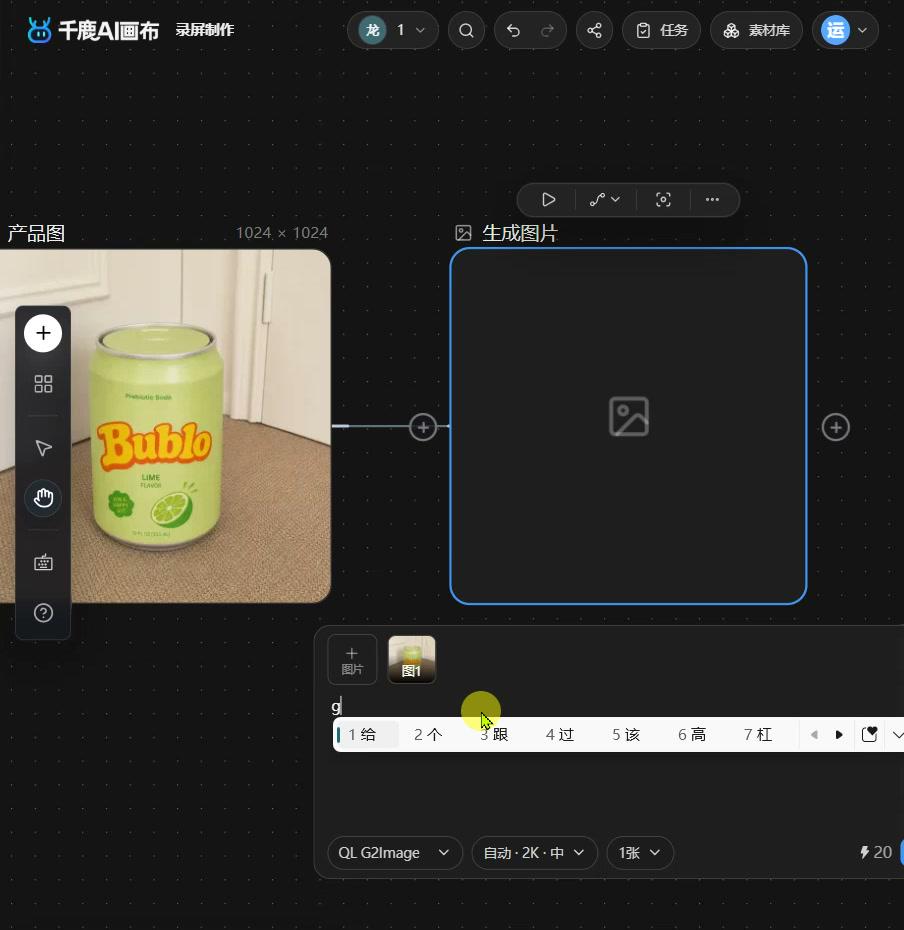Image resolution: width=904 pixels, height=930 pixels.
Task: Click the 生成图片 node title text
Action: click(x=520, y=233)
